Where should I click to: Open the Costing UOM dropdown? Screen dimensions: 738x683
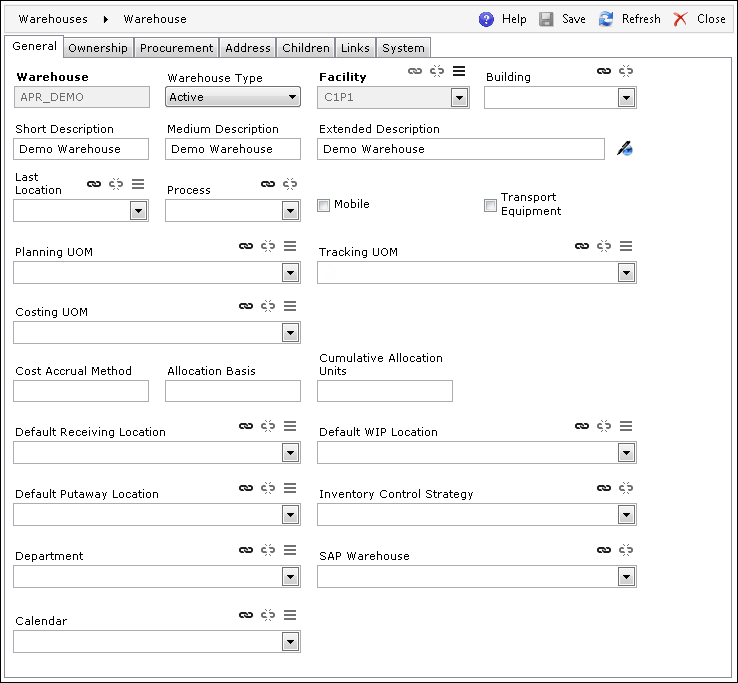(x=290, y=333)
